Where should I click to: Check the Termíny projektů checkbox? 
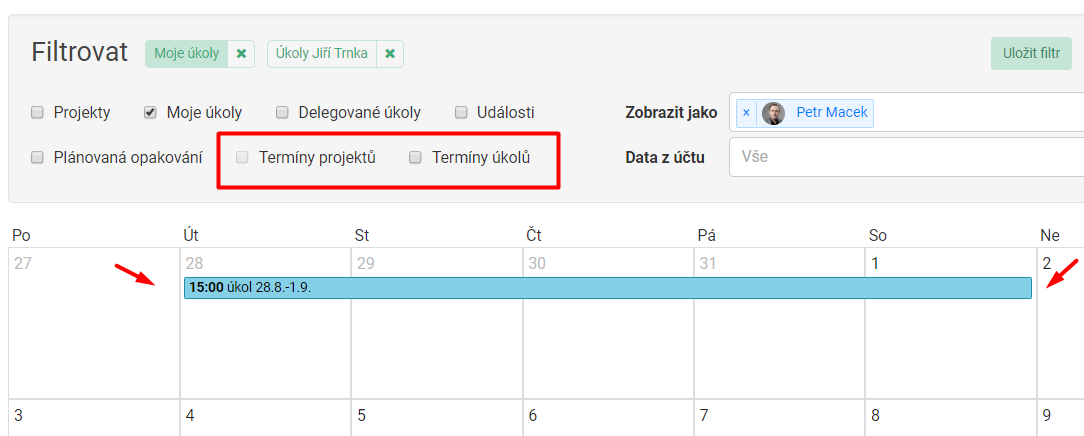242,157
